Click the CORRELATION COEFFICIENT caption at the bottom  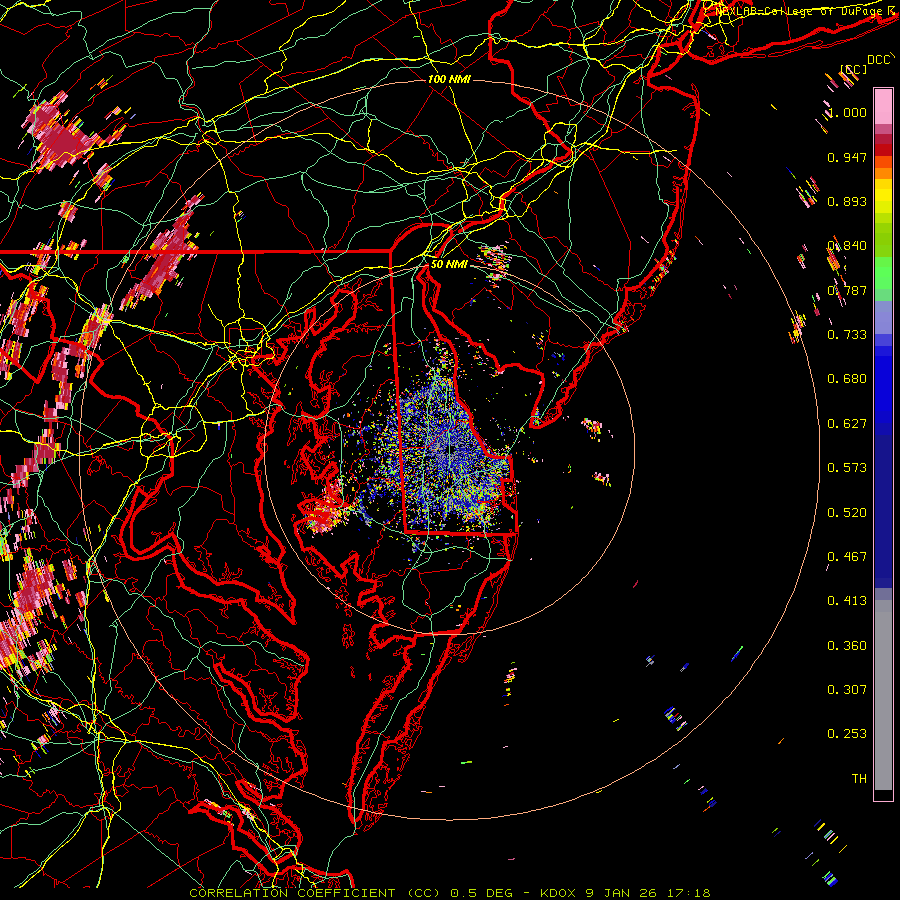tap(450, 893)
